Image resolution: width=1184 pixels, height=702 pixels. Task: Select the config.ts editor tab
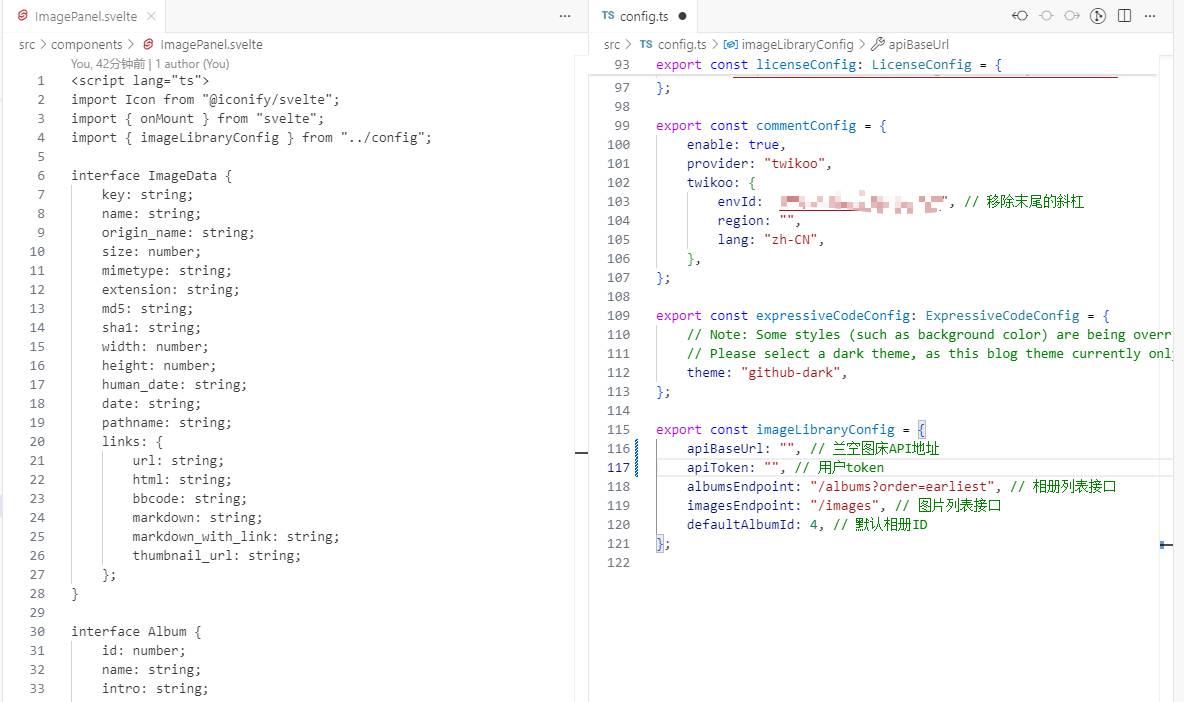tap(643, 16)
